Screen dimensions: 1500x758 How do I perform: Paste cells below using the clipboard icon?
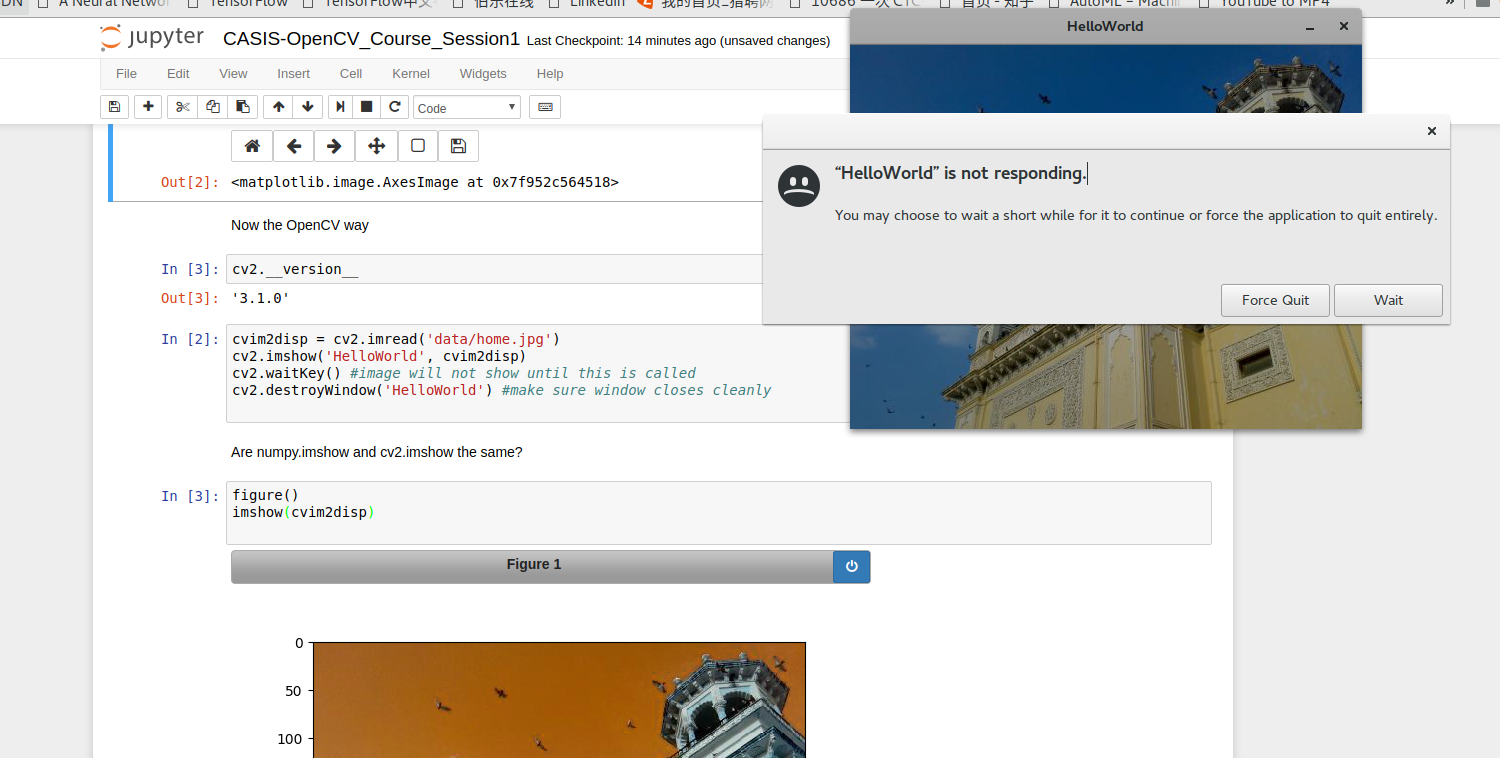pos(242,107)
